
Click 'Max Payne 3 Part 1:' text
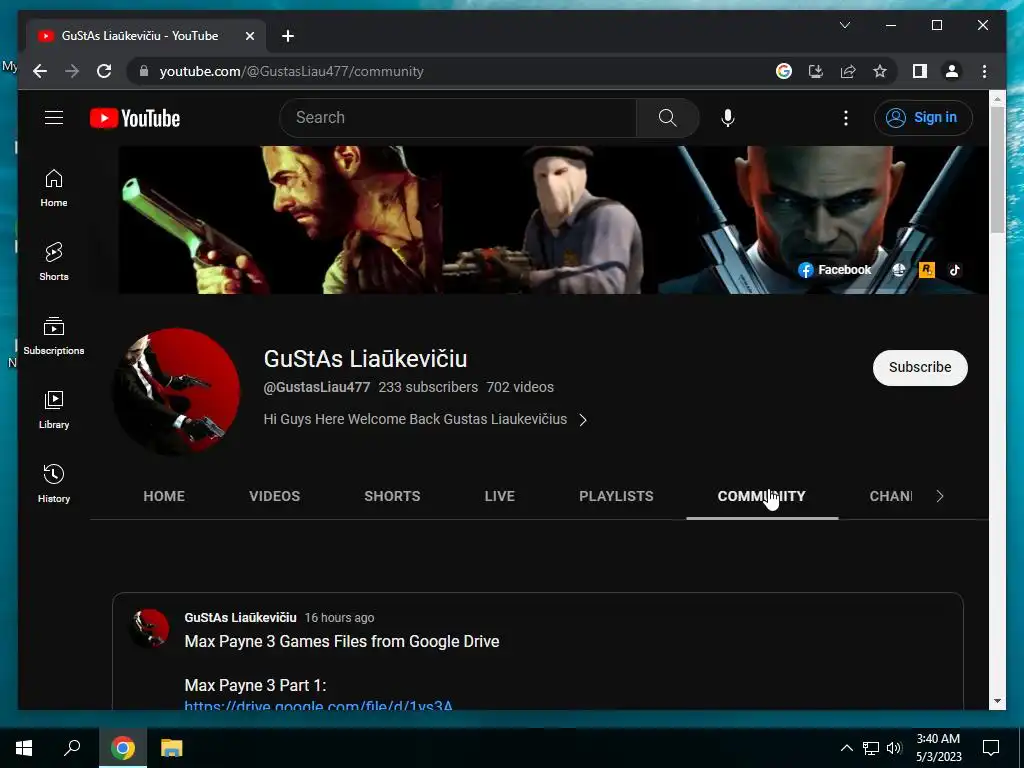pyautogui.click(x=255, y=685)
